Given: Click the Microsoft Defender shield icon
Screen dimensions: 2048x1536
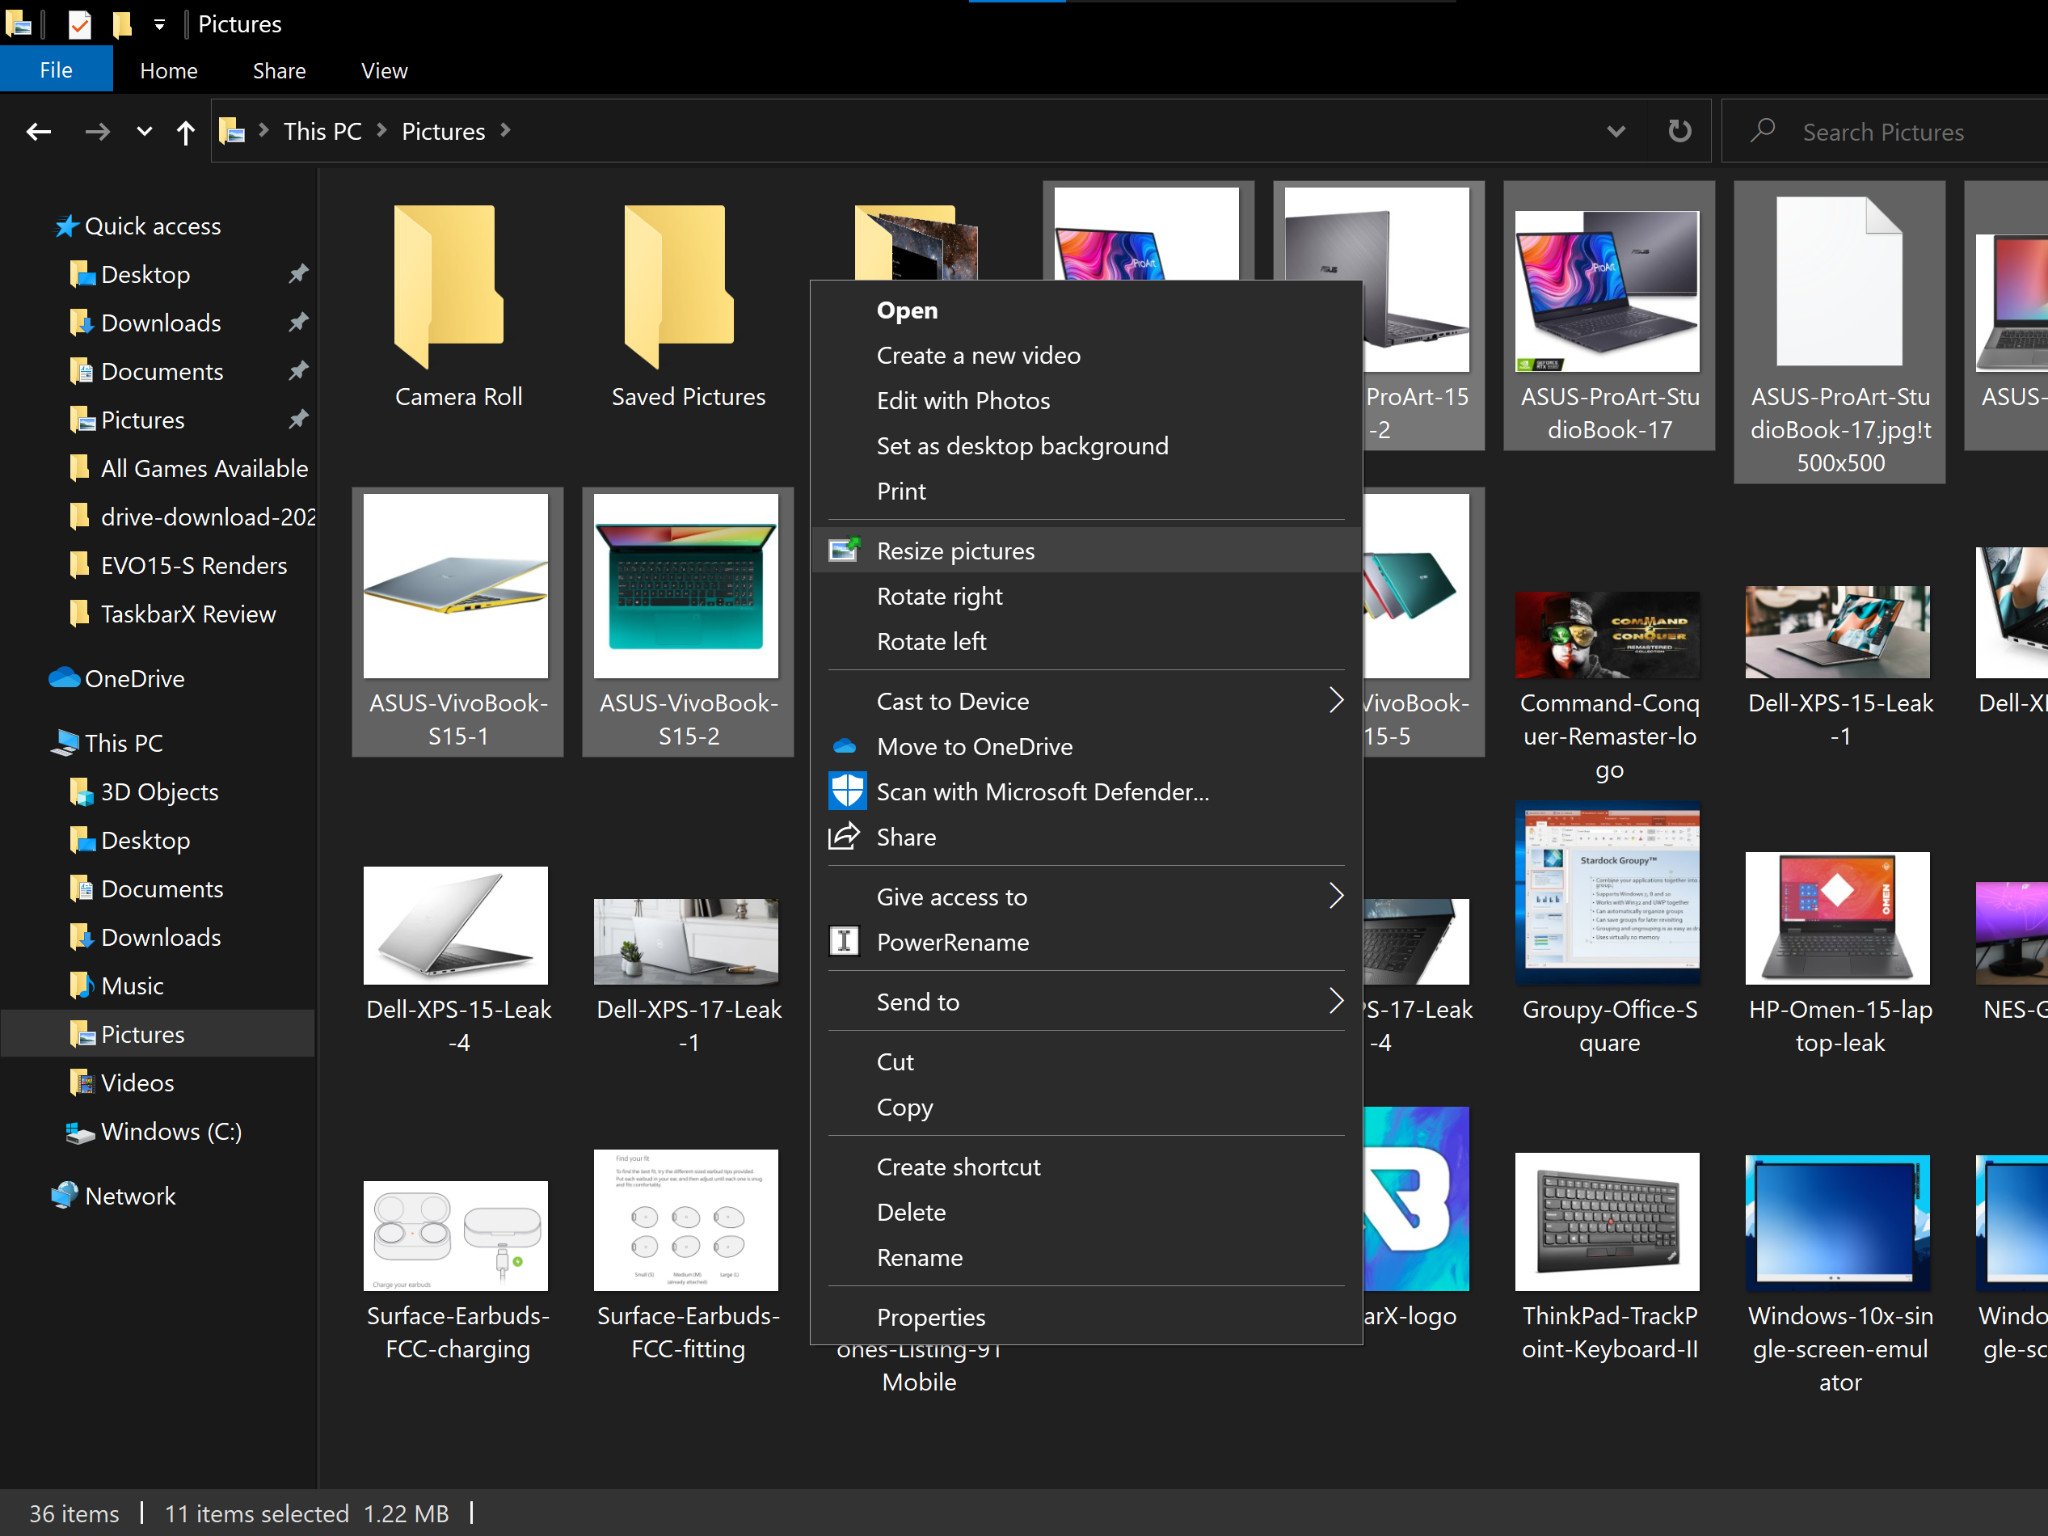Looking at the screenshot, I should (847, 791).
